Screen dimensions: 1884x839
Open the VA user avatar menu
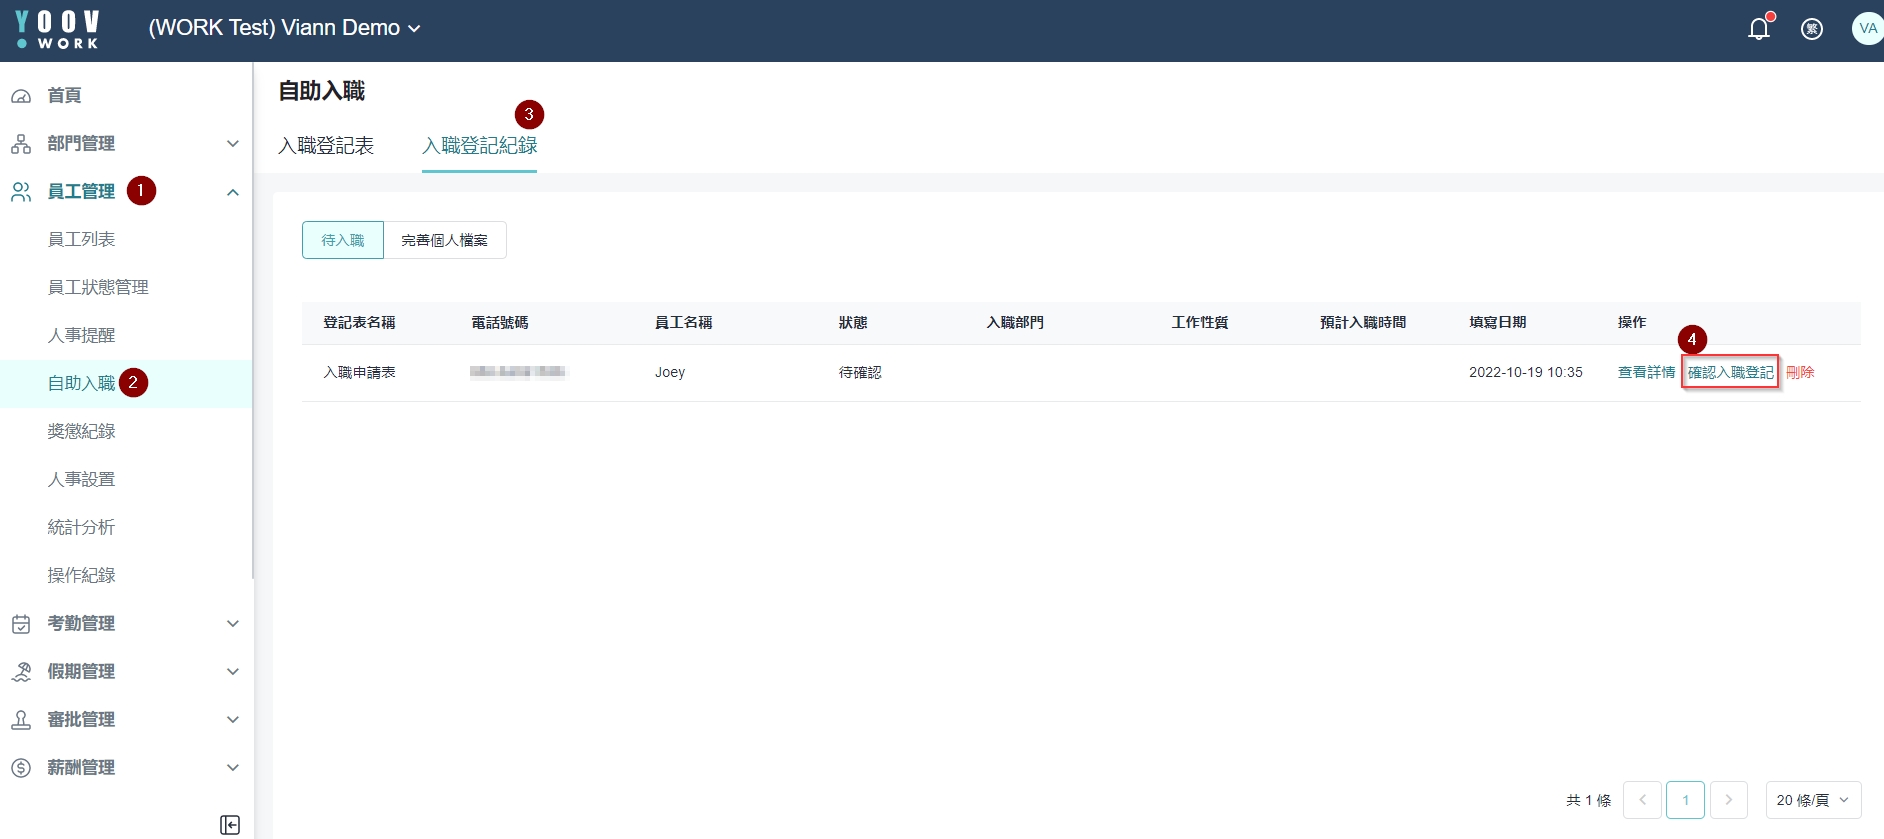(x=1866, y=29)
